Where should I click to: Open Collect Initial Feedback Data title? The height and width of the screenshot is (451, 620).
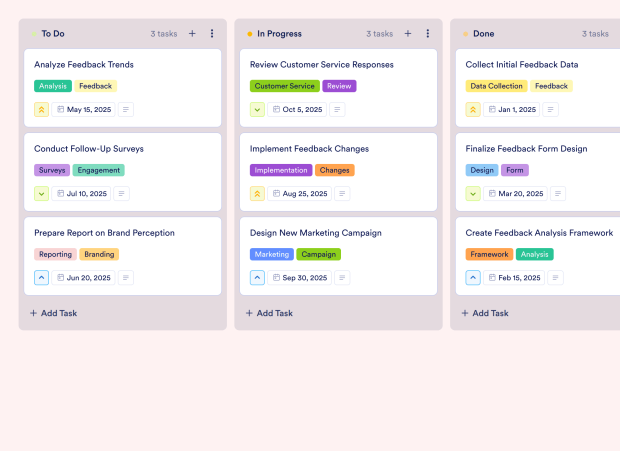[522, 65]
